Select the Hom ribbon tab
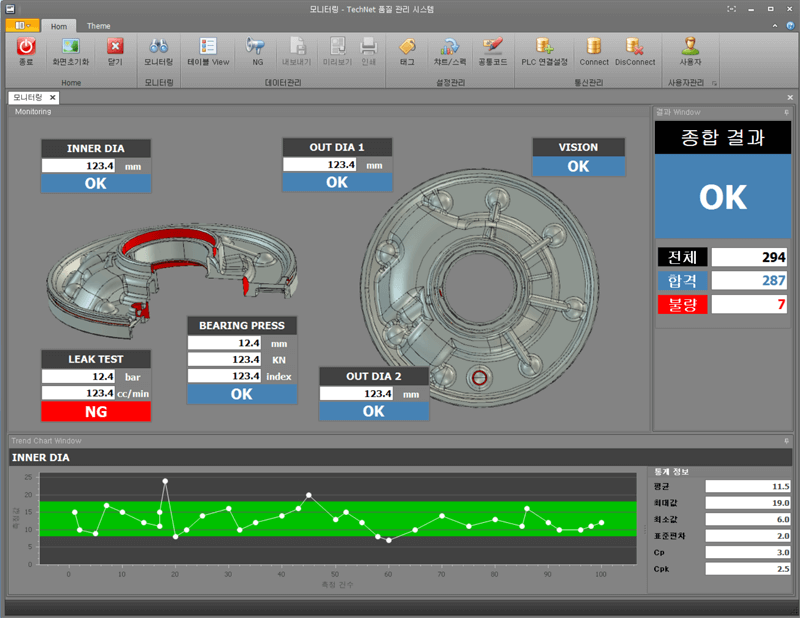 point(61,25)
